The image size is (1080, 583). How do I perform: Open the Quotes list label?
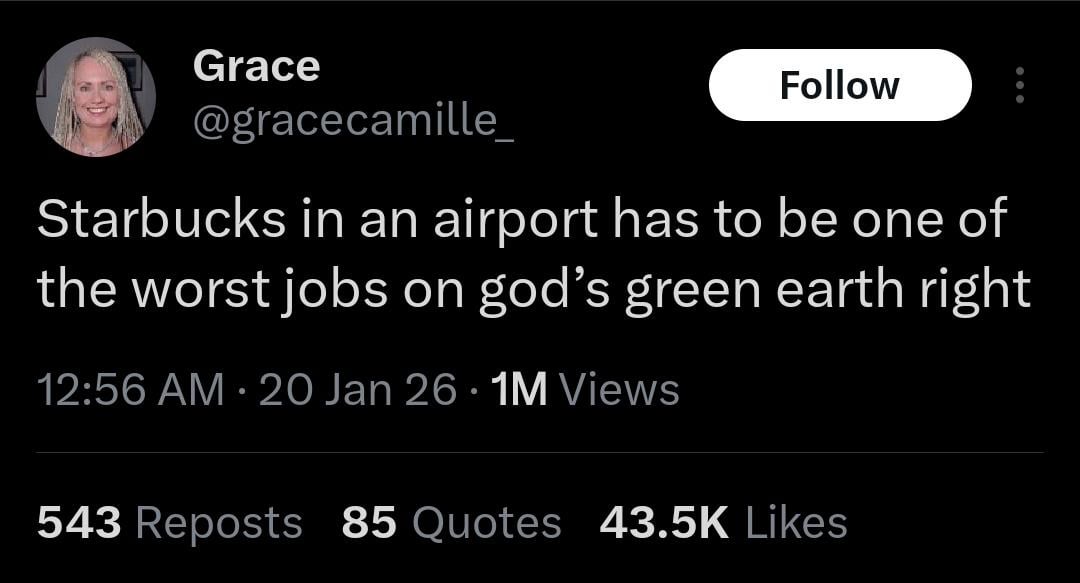487,522
